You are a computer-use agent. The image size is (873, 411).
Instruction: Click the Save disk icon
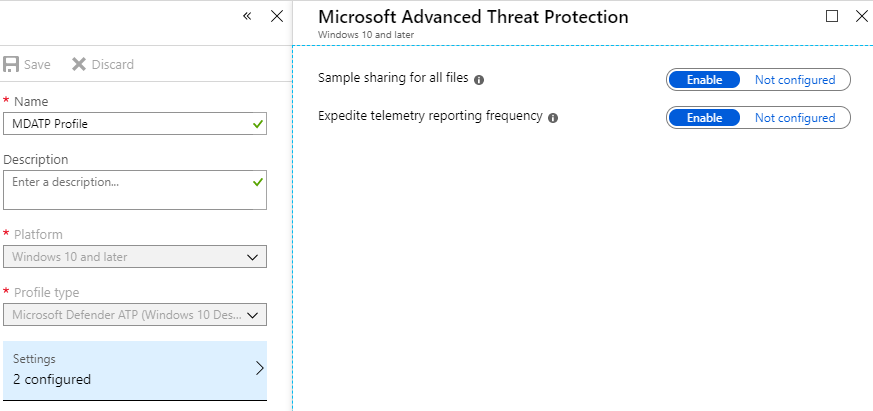coord(12,64)
